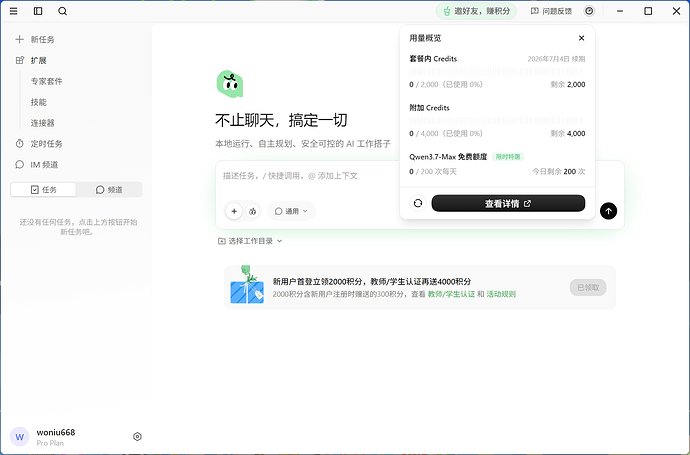The image size is (690, 455).
Task: Click the gift box image in the banner
Action: [247, 284]
